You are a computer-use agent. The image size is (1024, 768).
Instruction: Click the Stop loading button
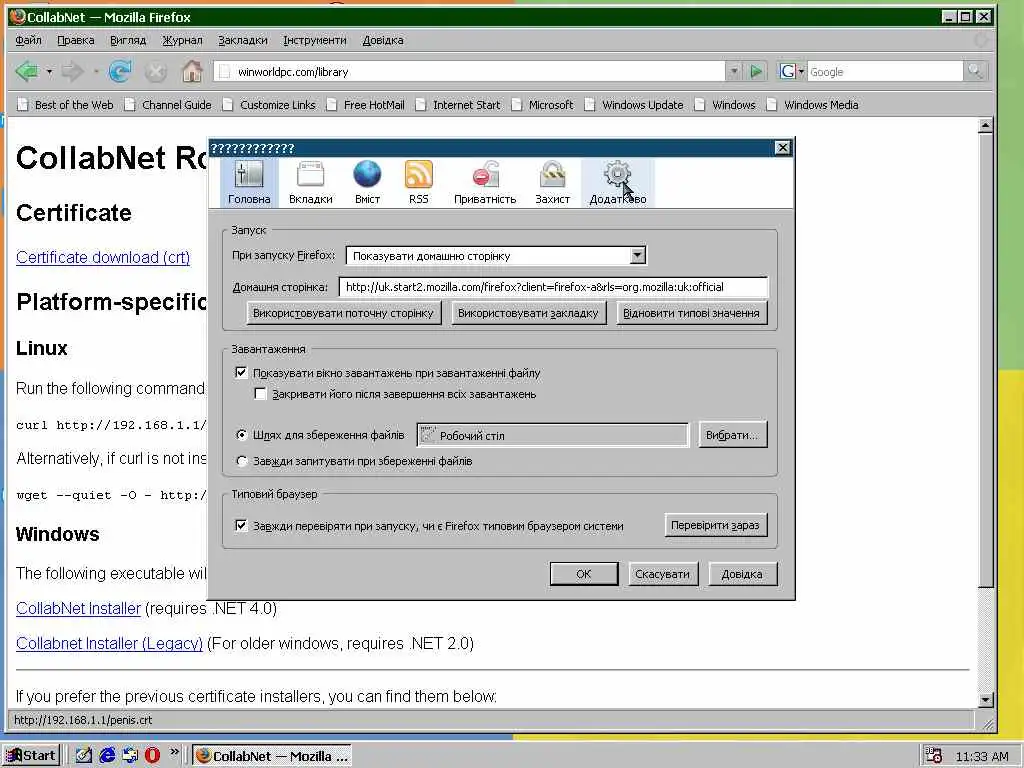(x=155, y=72)
